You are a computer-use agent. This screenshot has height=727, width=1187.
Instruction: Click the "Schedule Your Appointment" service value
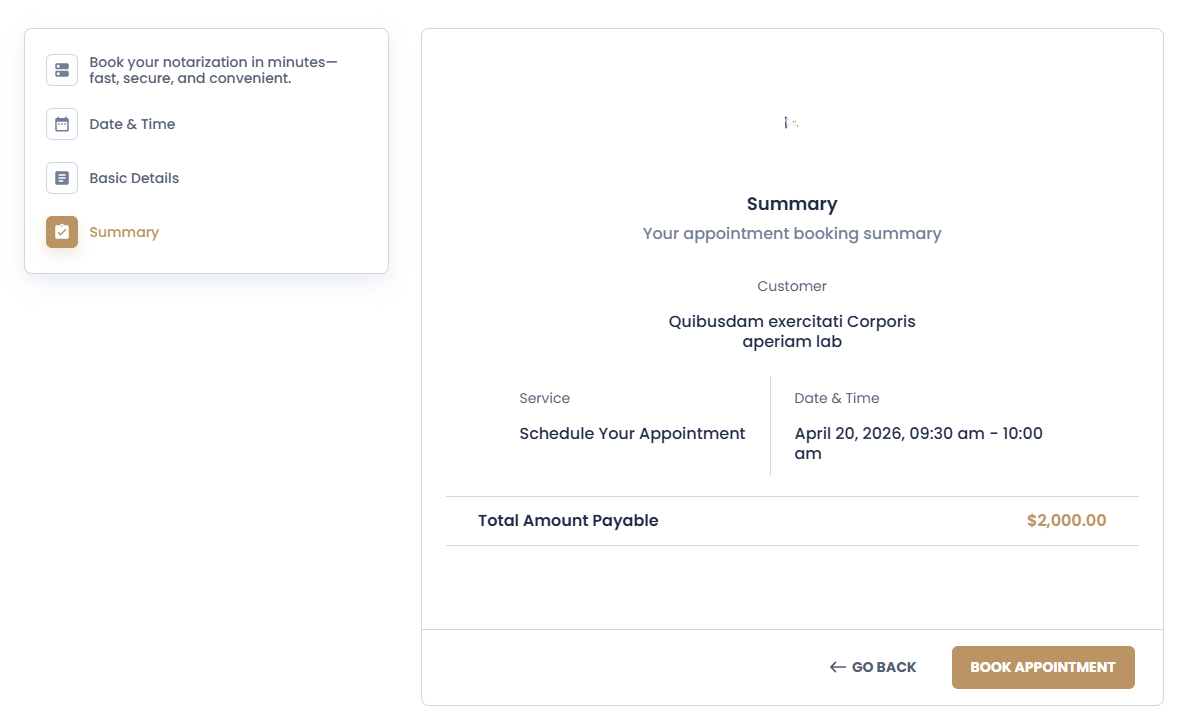tap(632, 434)
